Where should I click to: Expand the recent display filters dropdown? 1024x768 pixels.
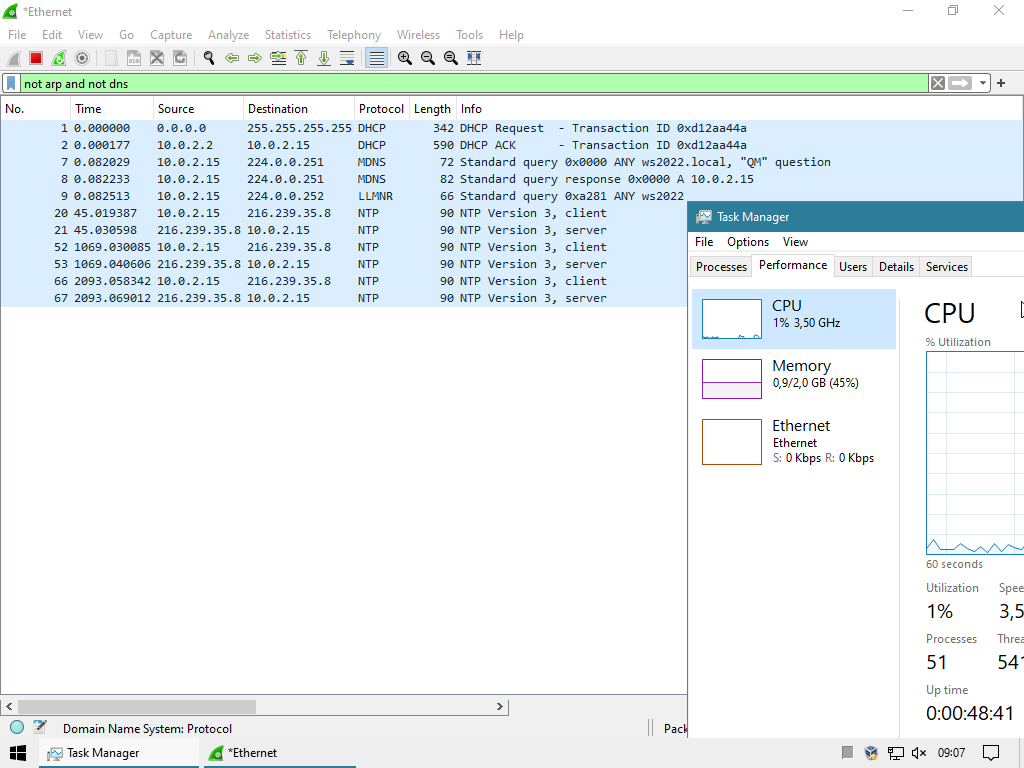[x=983, y=84]
